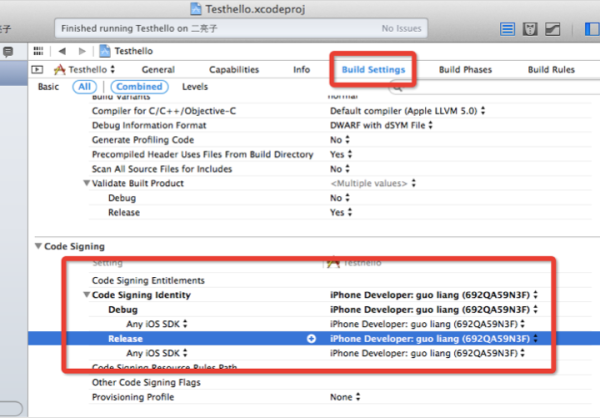600x418 pixels.
Task: Show the Standard editor
Action: [507, 29]
